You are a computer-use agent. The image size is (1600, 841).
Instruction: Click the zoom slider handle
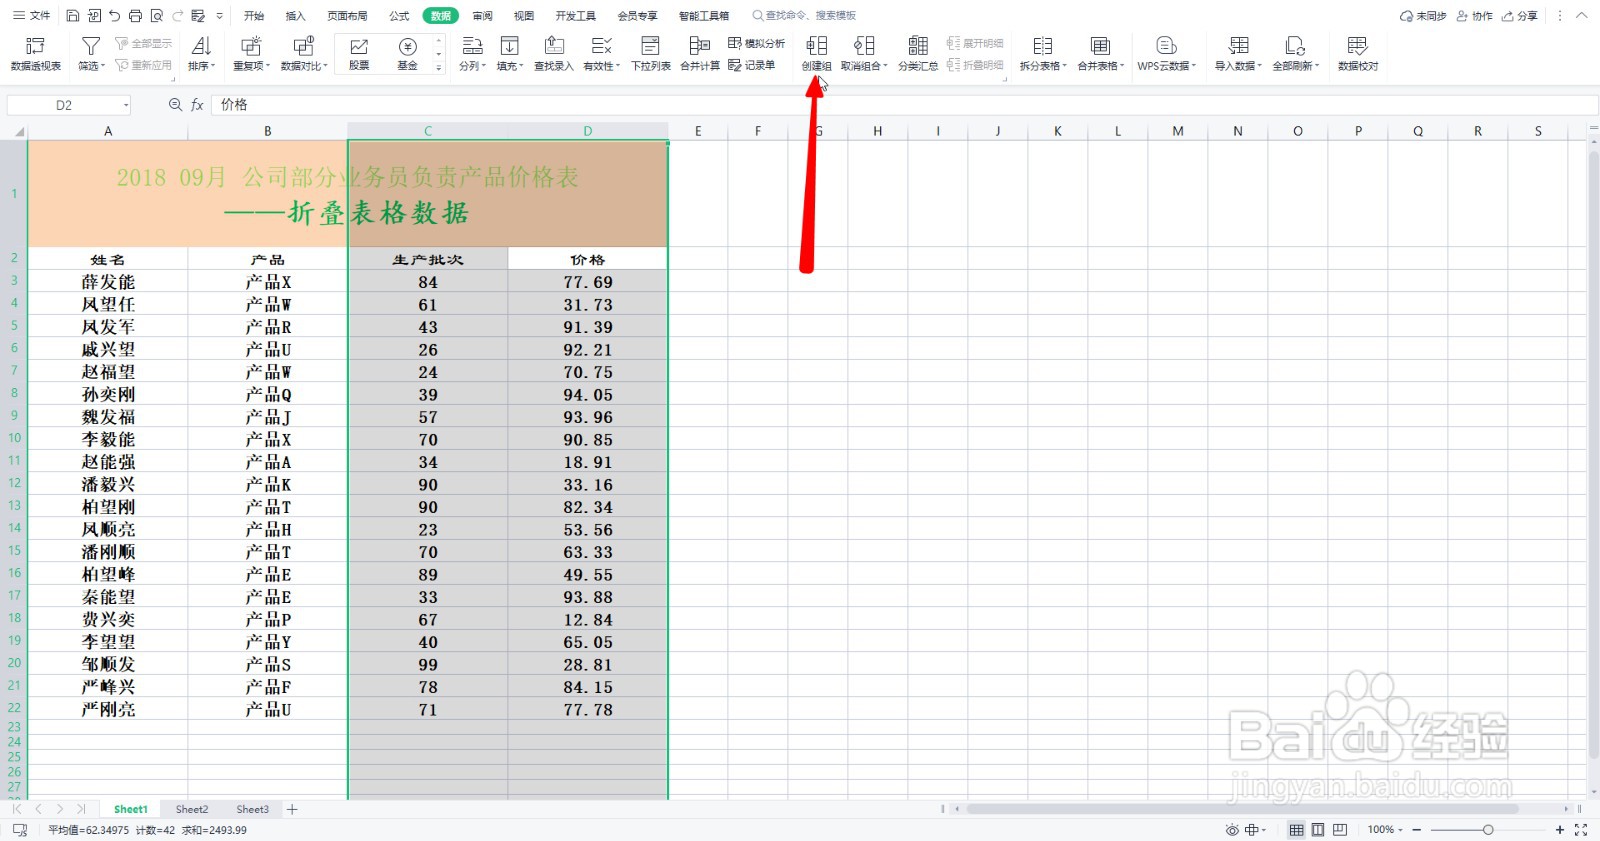[x=1488, y=830]
